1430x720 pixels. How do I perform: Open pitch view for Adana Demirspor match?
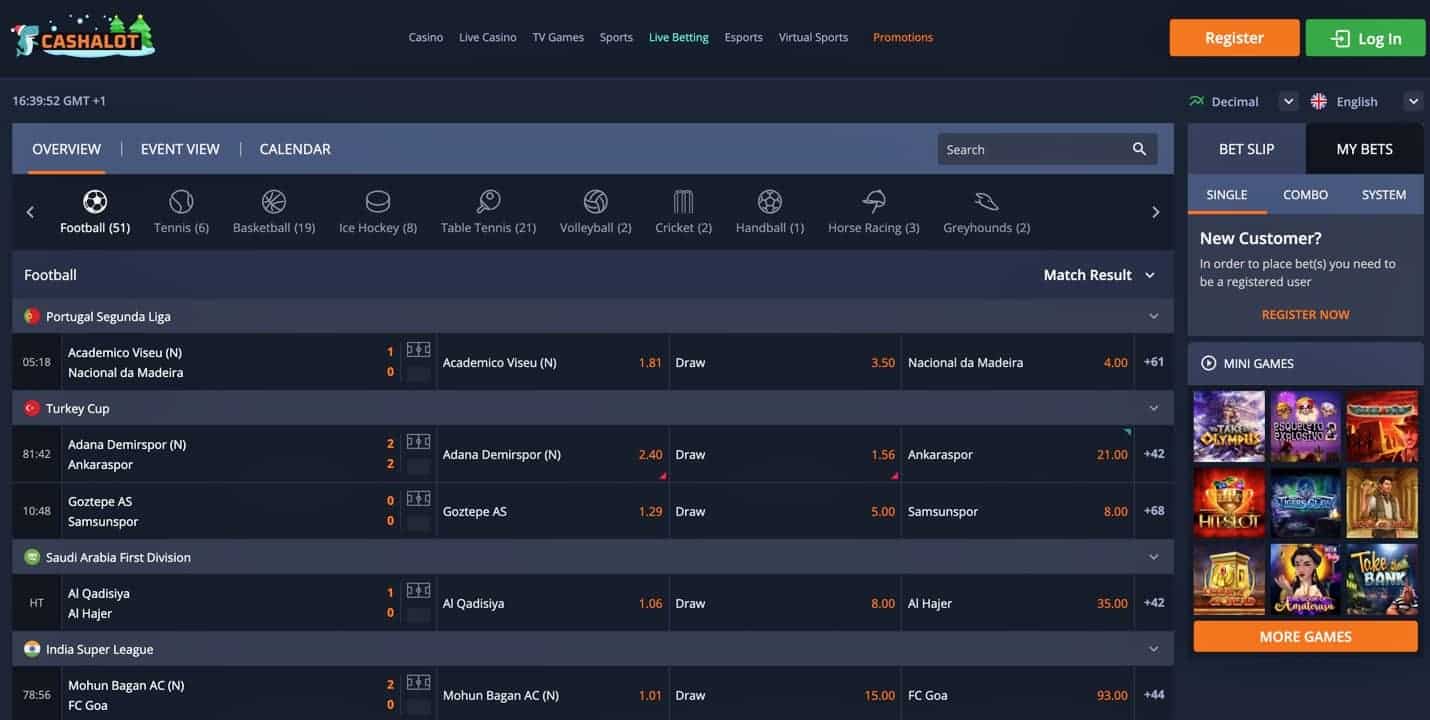tap(418, 442)
